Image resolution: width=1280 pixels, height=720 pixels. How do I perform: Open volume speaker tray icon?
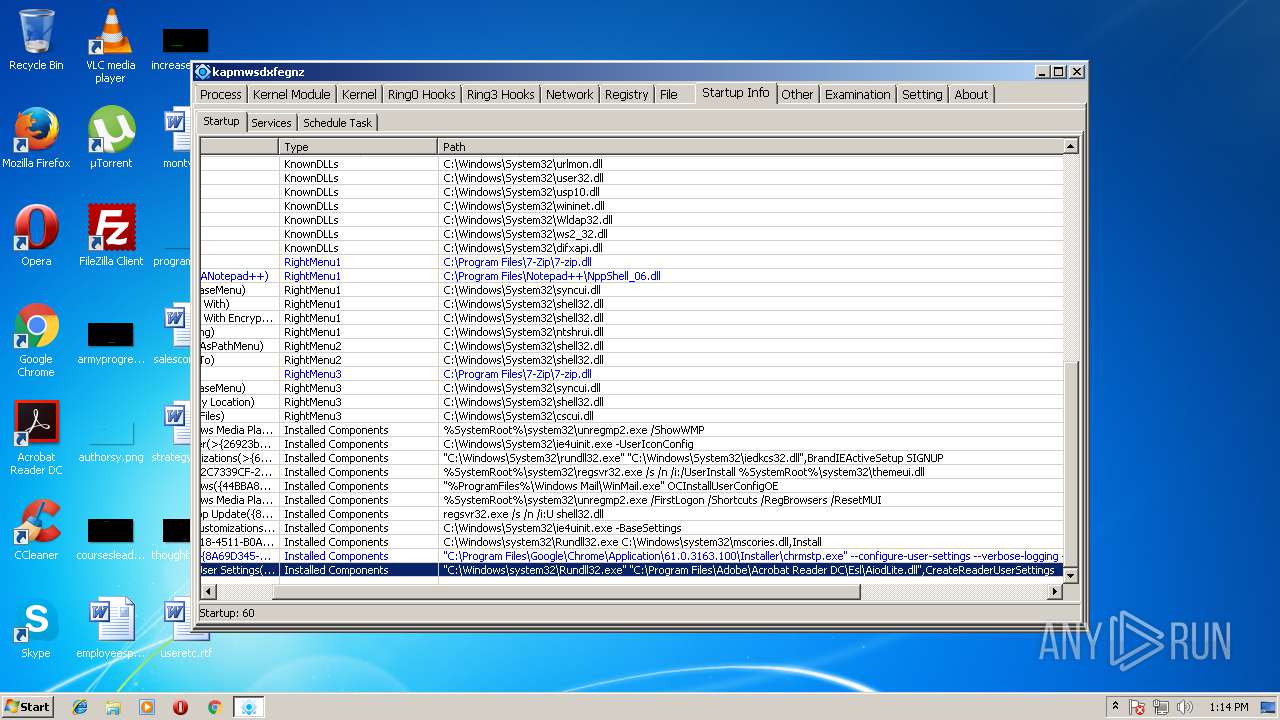(x=1185, y=707)
